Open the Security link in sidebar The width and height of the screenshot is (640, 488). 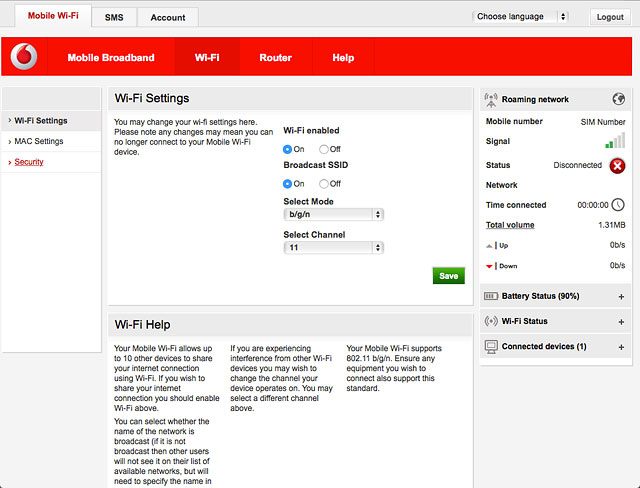29,162
